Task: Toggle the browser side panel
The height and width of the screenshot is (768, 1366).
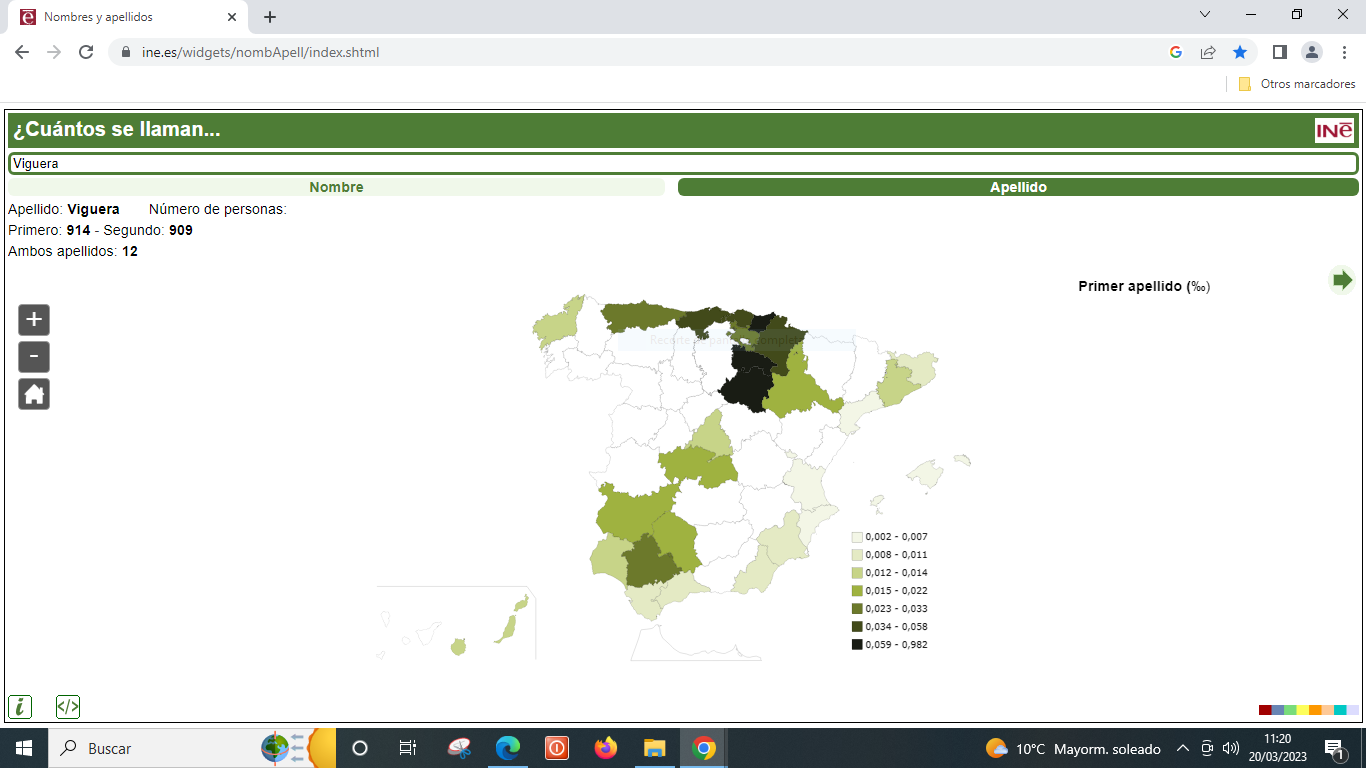Action: coord(1279,52)
